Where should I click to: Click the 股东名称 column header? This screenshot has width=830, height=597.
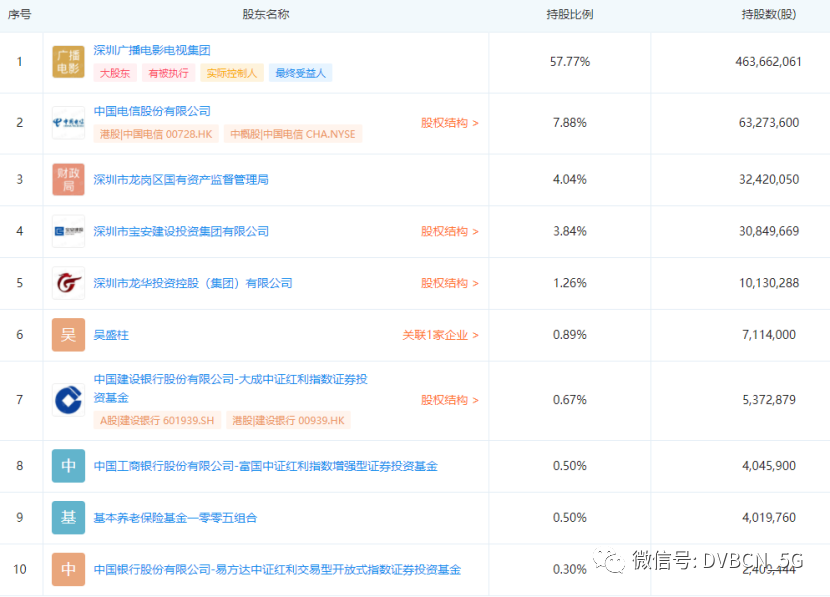(x=266, y=14)
